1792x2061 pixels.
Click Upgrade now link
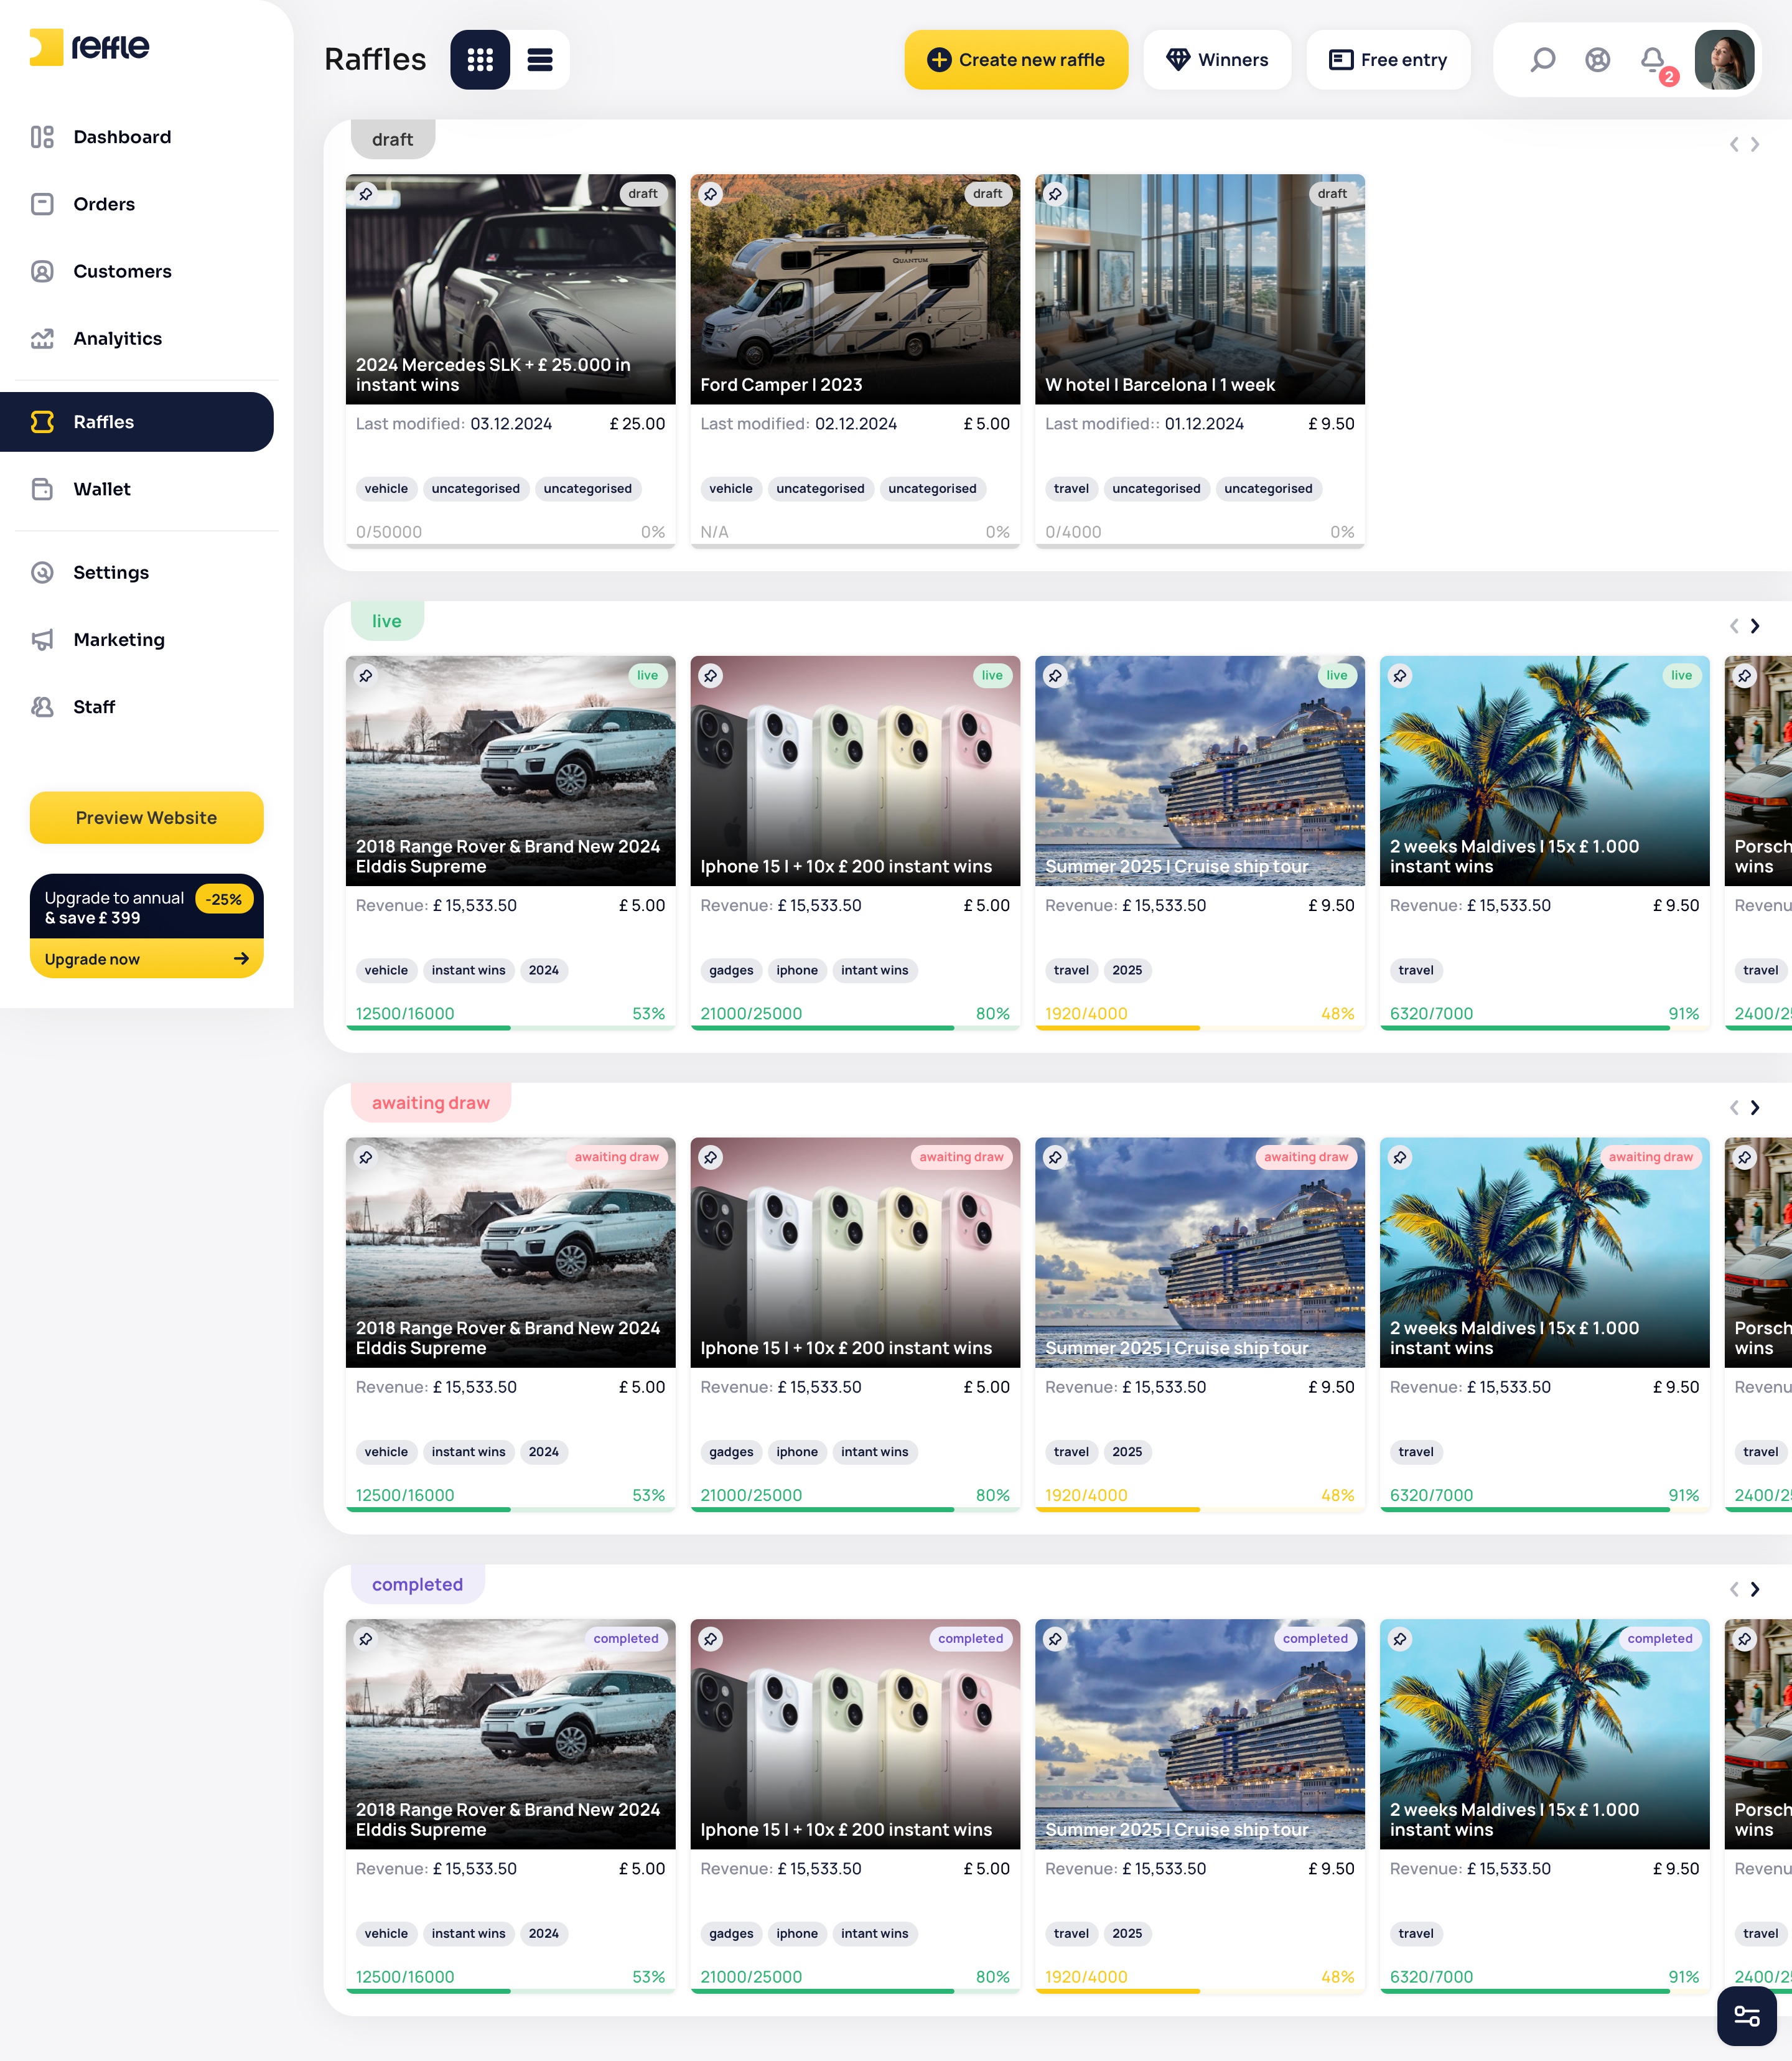click(x=146, y=959)
